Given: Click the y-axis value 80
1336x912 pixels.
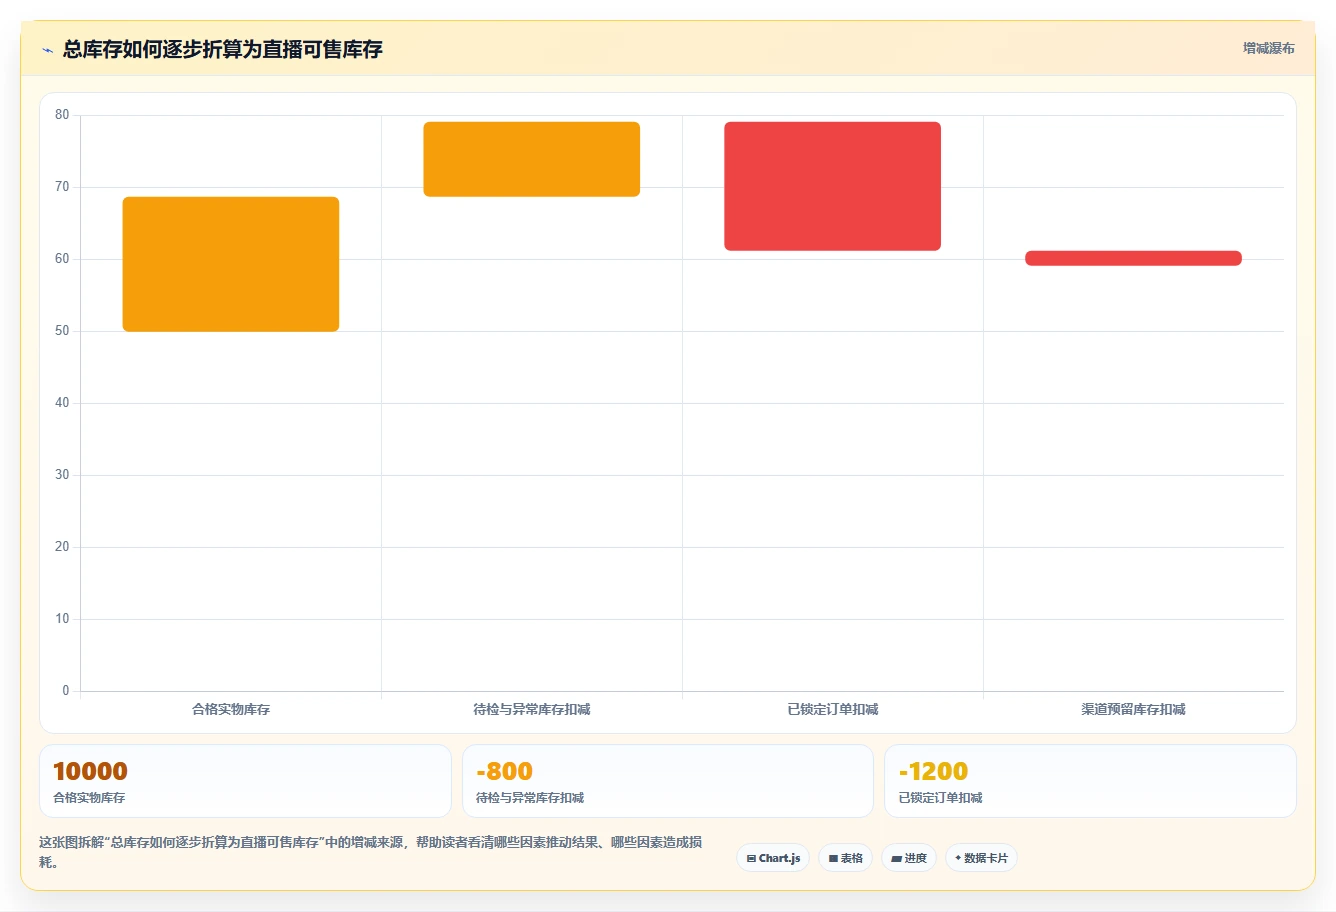Looking at the screenshot, I should point(62,115).
